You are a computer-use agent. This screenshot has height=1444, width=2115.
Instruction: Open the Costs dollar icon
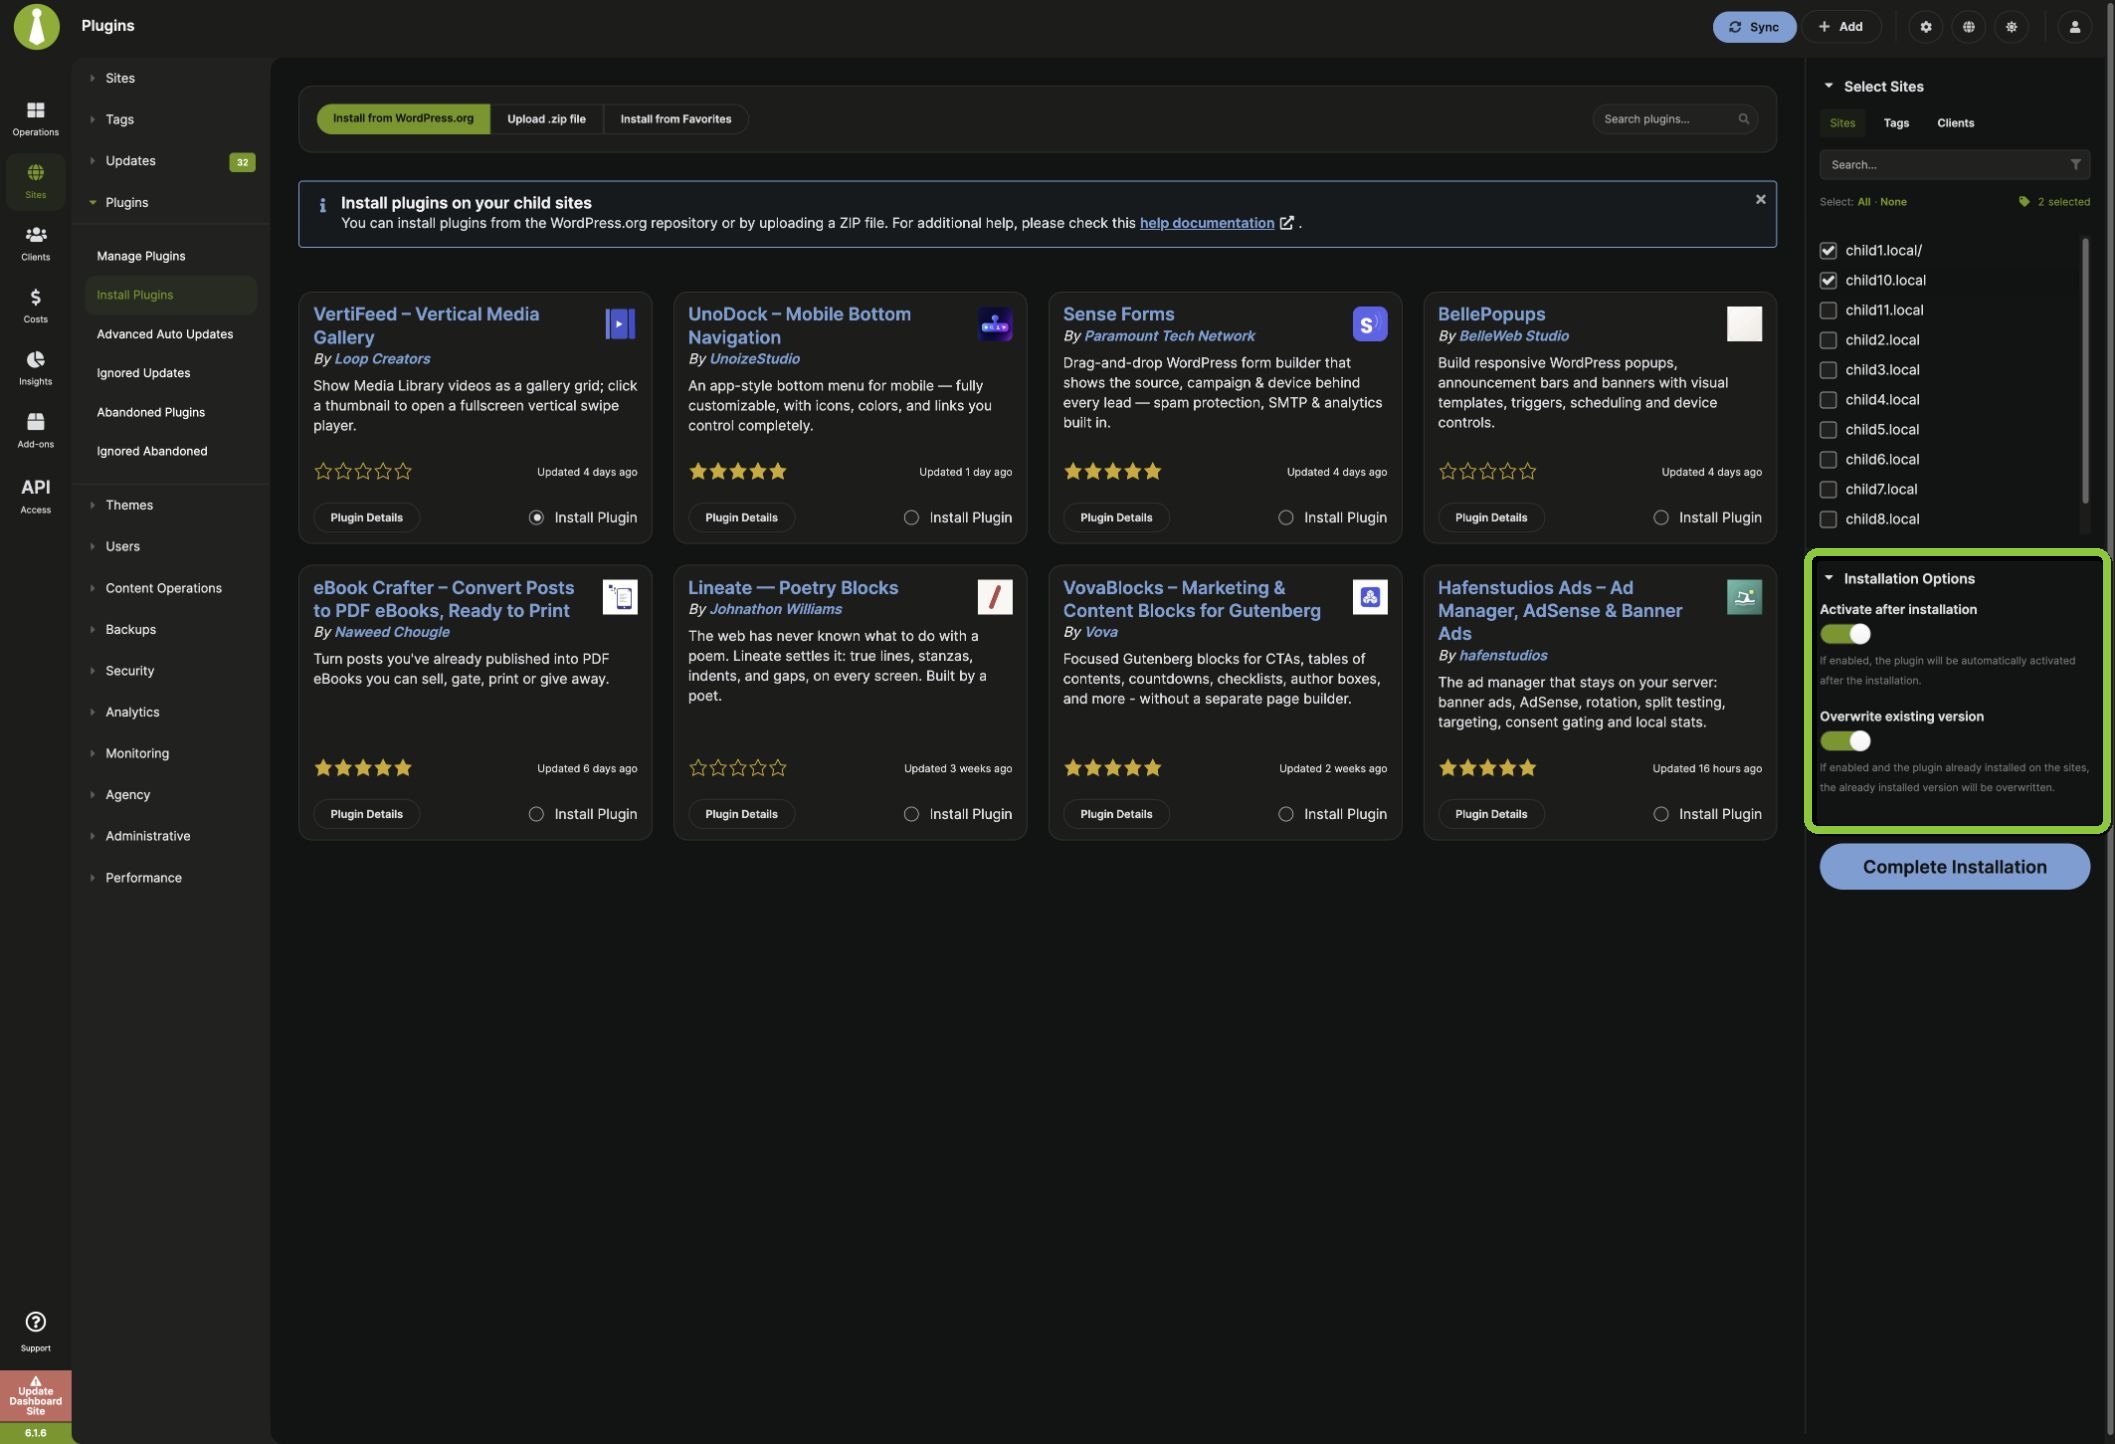tap(35, 305)
